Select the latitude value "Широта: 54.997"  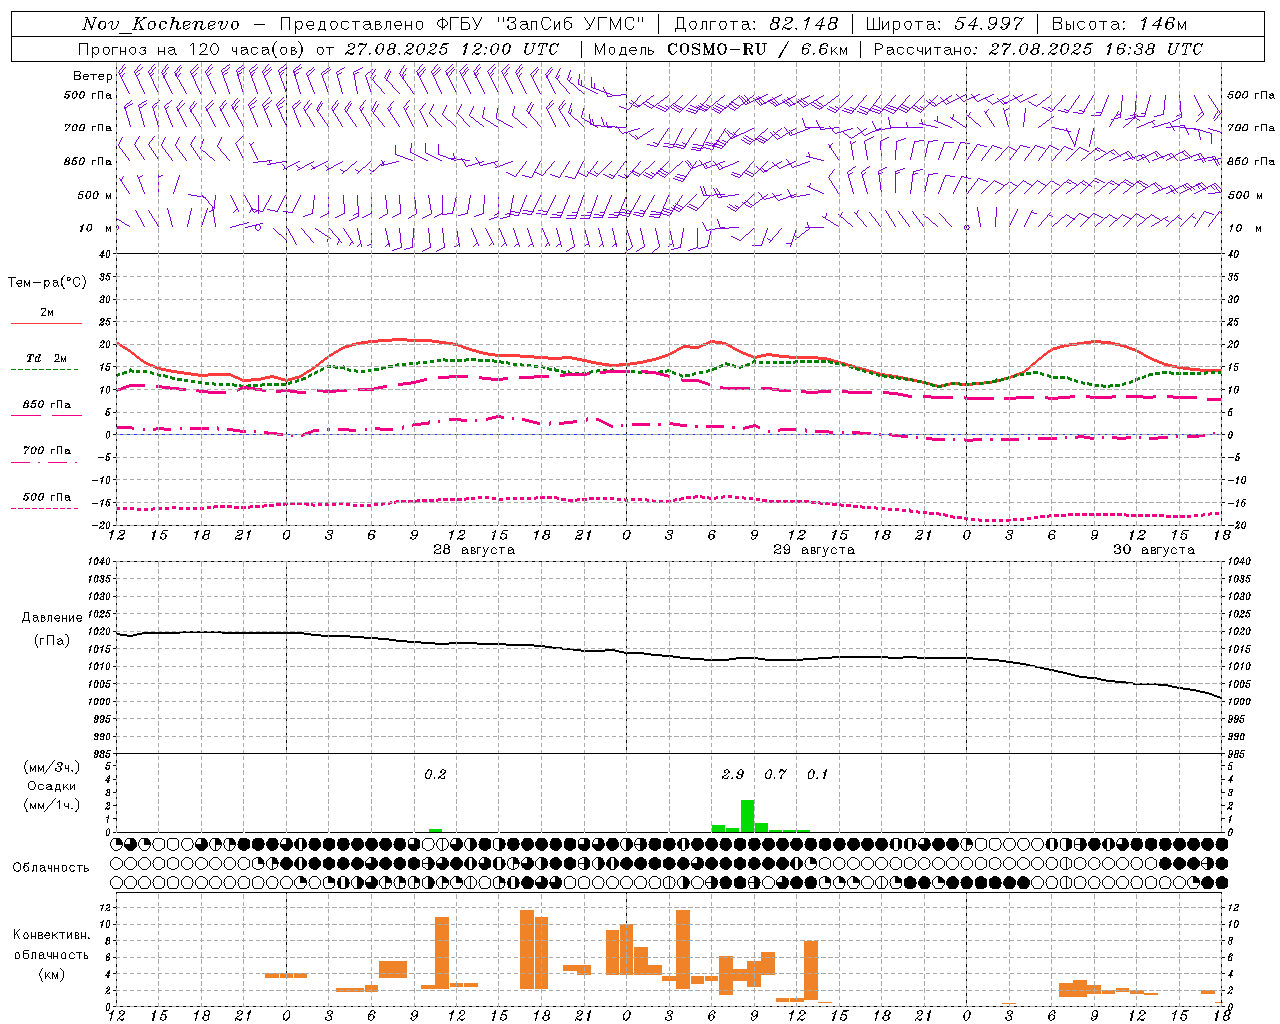(945, 24)
